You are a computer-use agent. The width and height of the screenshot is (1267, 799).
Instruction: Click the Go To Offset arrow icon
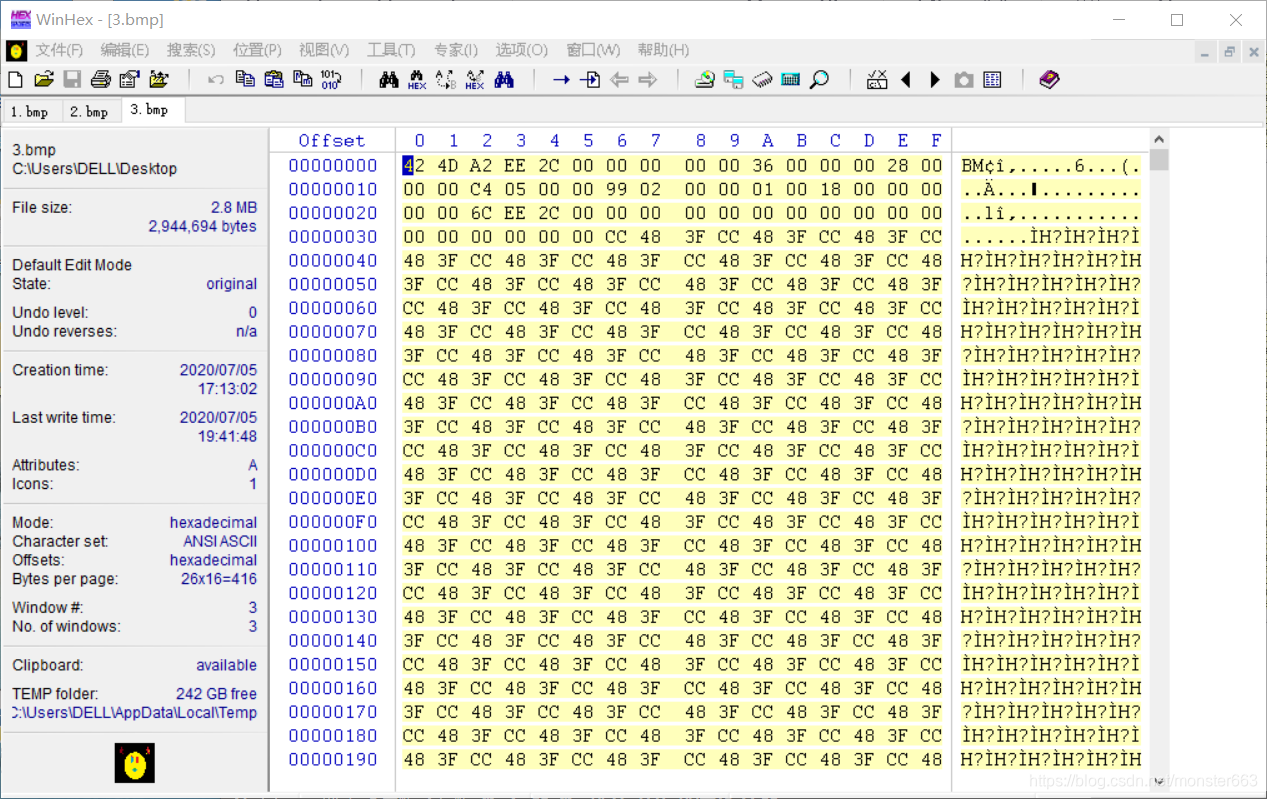(x=561, y=79)
